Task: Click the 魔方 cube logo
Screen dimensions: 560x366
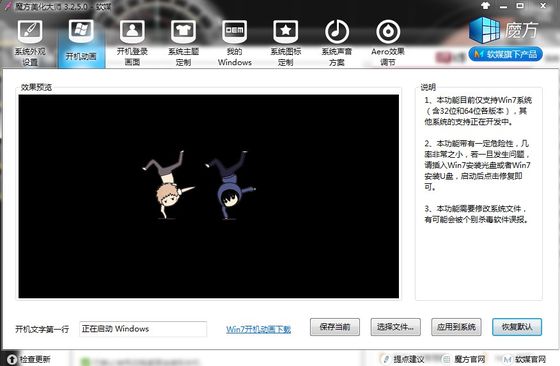Action: pos(484,30)
